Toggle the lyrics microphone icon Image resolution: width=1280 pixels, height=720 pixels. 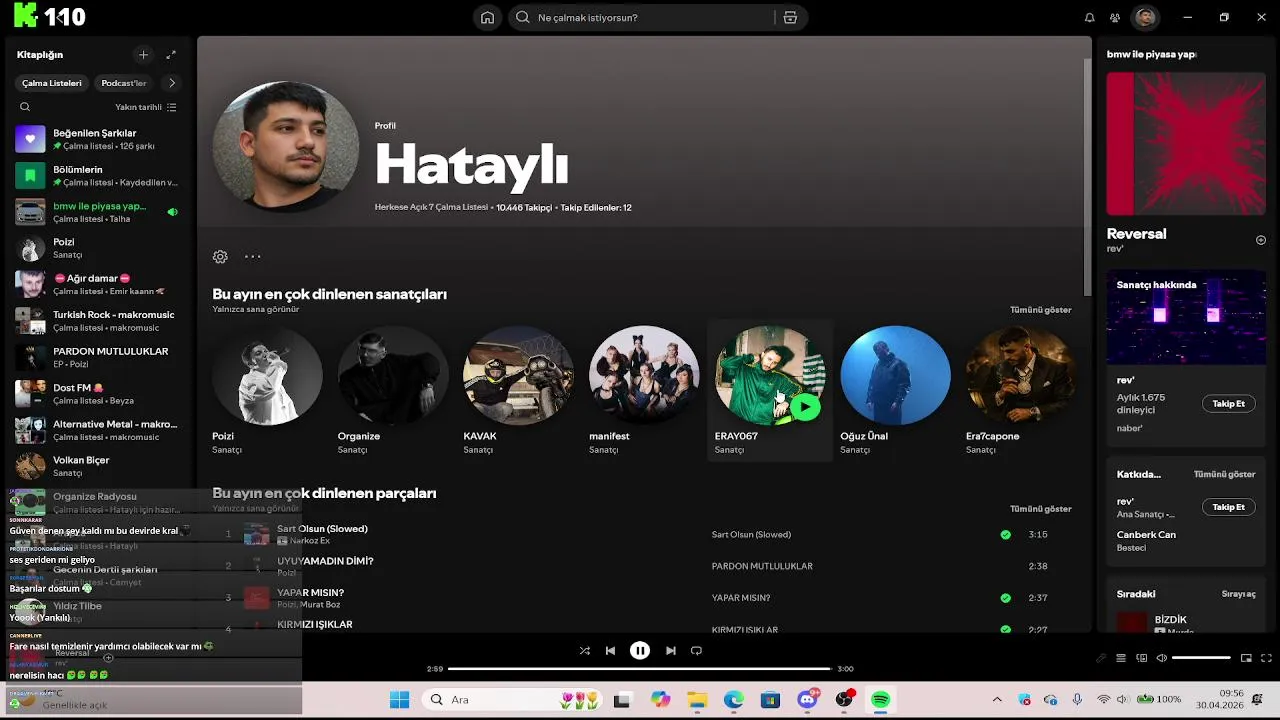click(1101, 658)
